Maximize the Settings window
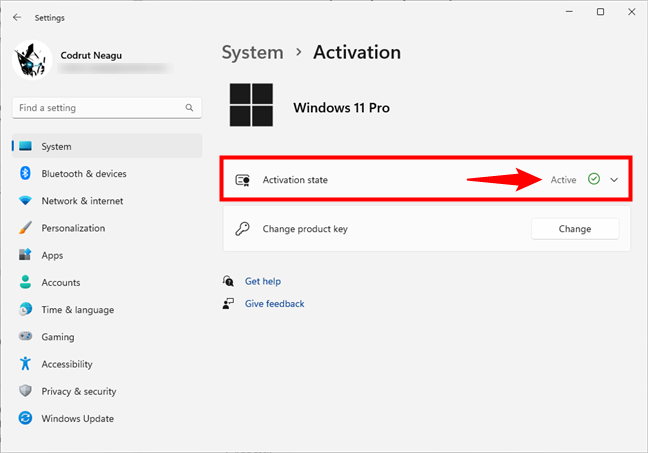This screenshot has width=648, height=453. coord(600,12)
